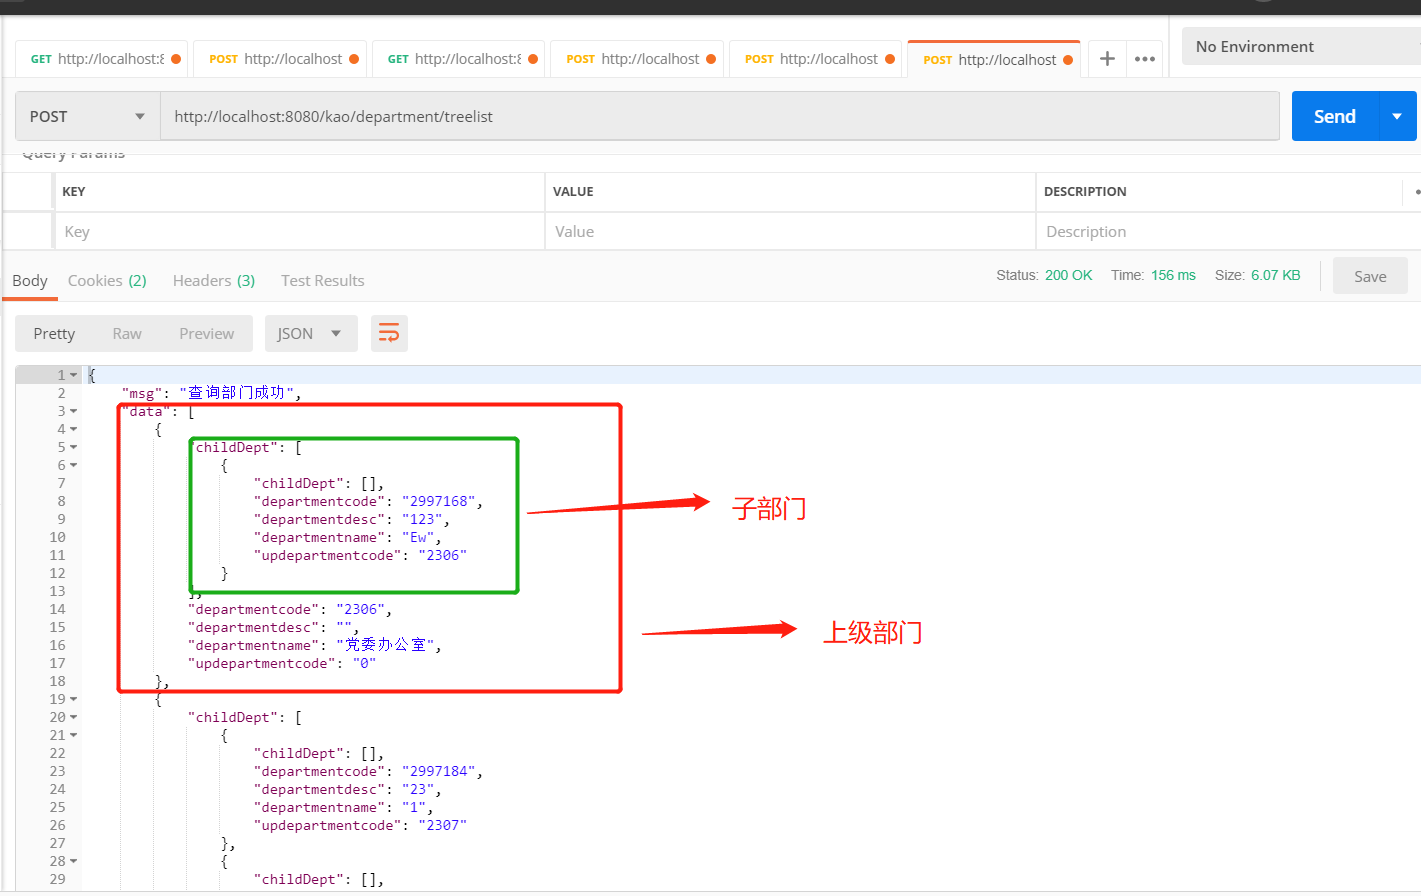Screen dimensions: 1421x896
Task: Open the Test Results tab
Action: 322,280
